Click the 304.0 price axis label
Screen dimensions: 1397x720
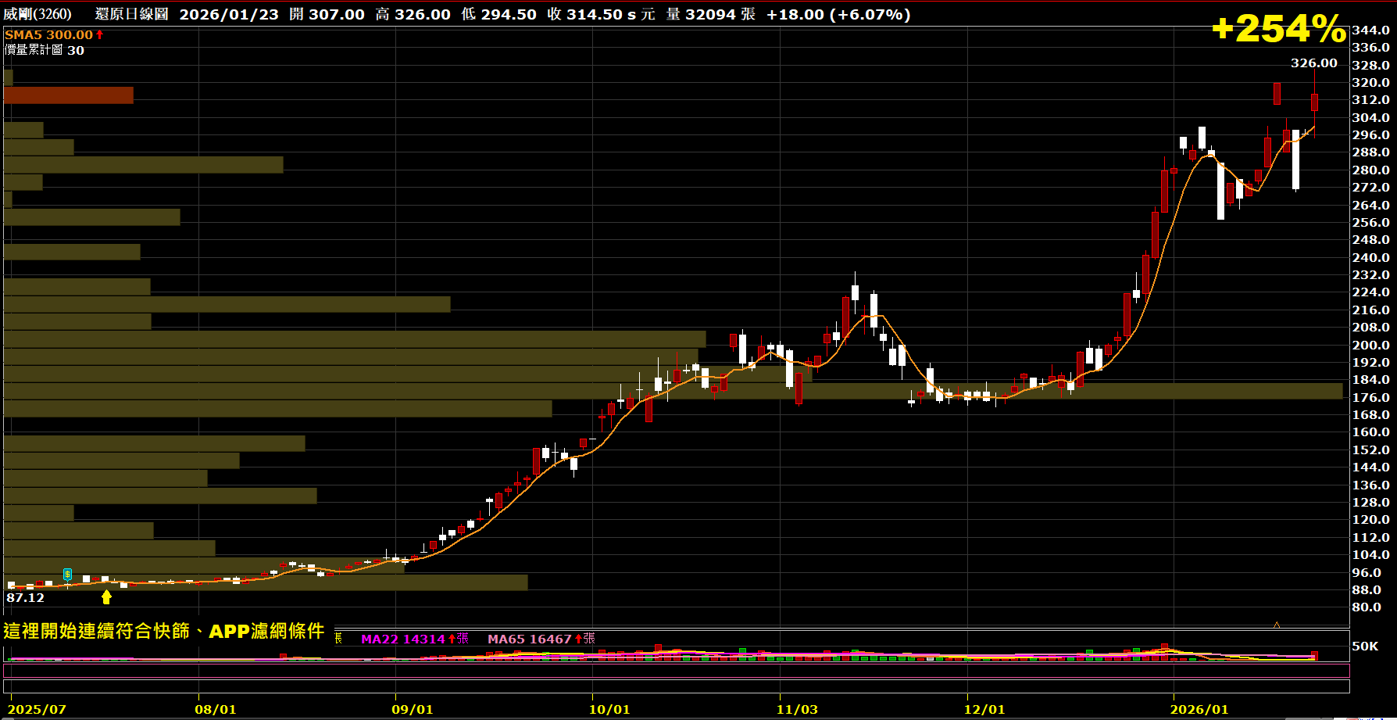1369,117
